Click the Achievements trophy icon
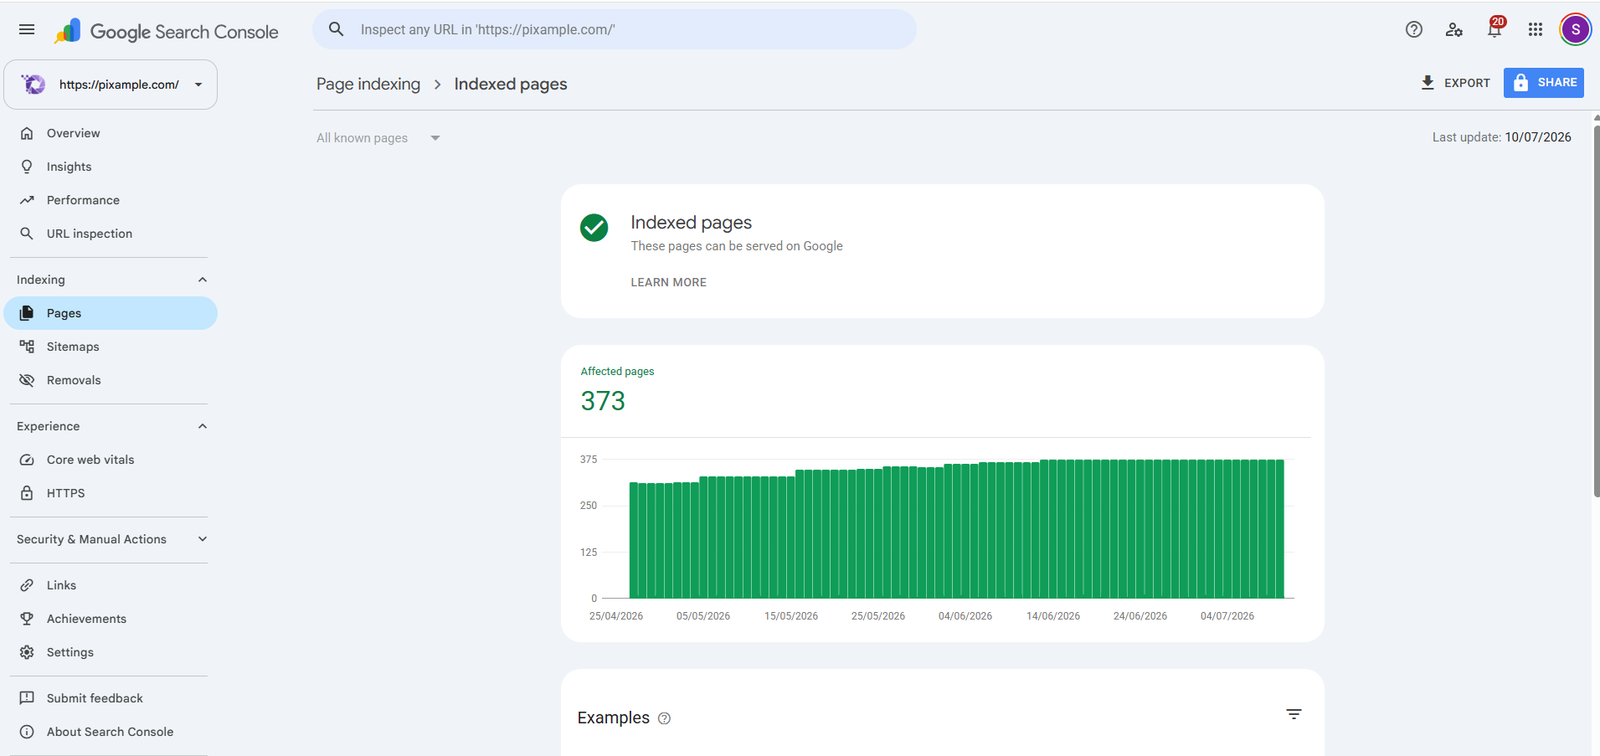This screenshot has width=1600, height=756. coord(27,619)
